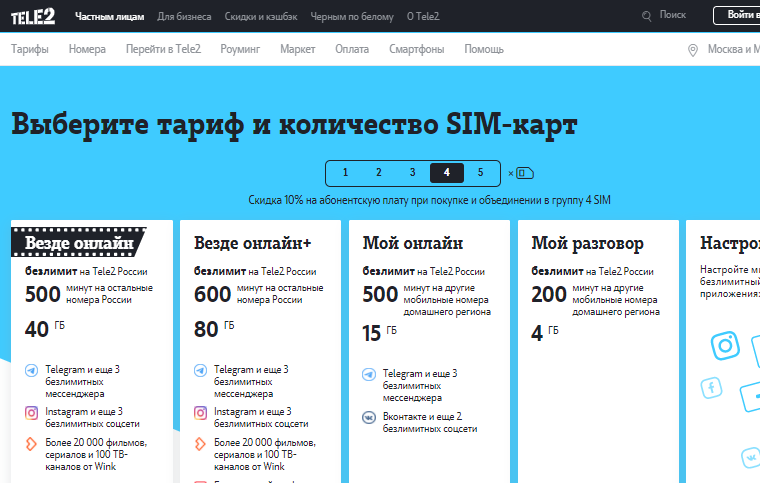Click large Instagram icon in Настрой card
Image resolution: width=760 pixels, height=483 pixels.
click(x=725, y=345)
